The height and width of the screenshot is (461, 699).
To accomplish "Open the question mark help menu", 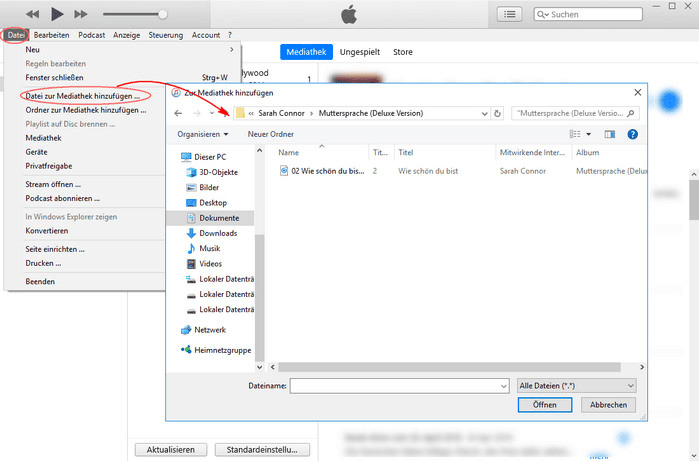I will pos(230,35).
